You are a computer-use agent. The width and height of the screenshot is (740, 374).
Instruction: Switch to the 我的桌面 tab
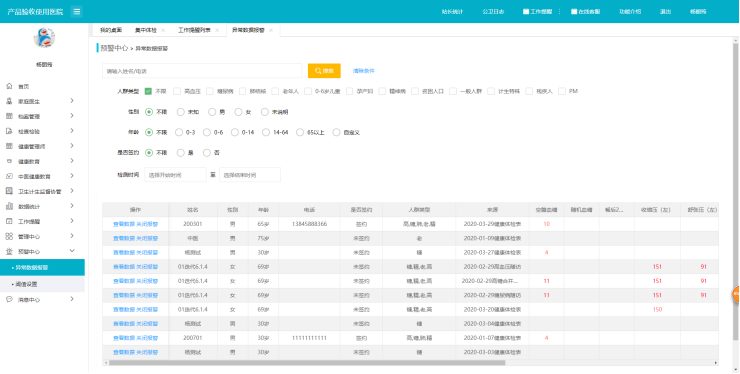[x=111, y=30]
